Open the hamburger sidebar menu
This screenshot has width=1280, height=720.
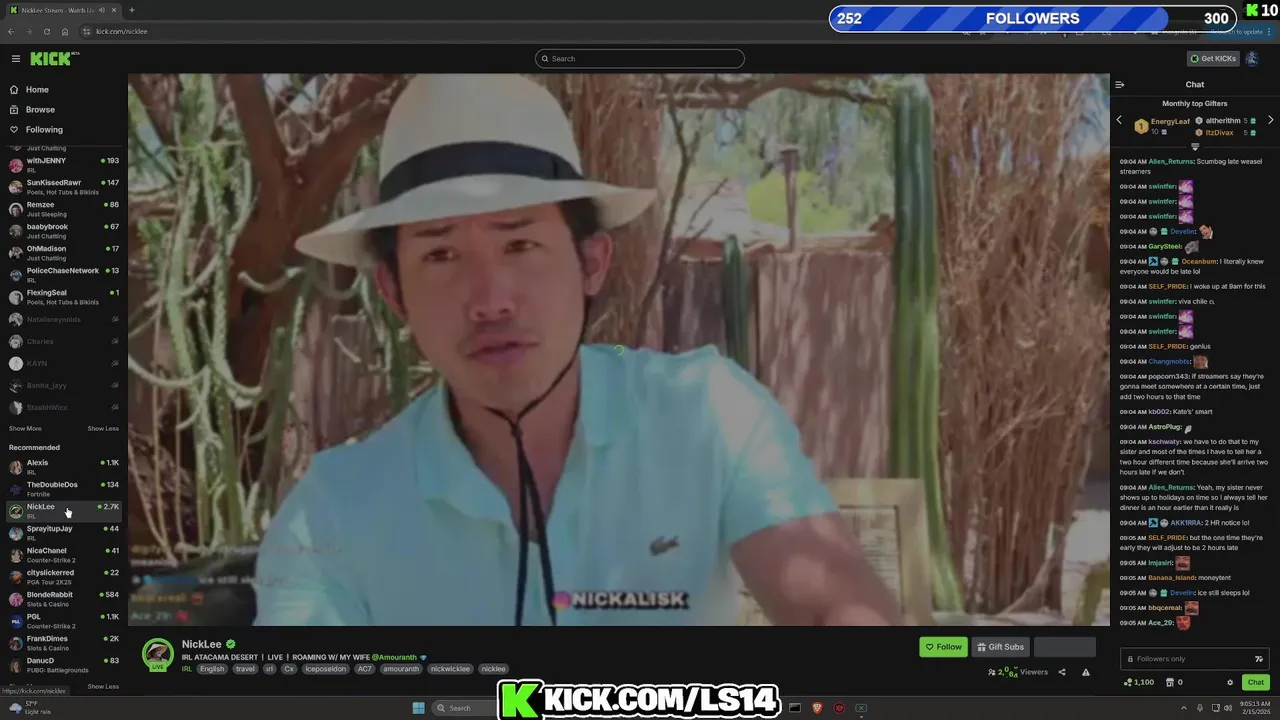point(15,59)
